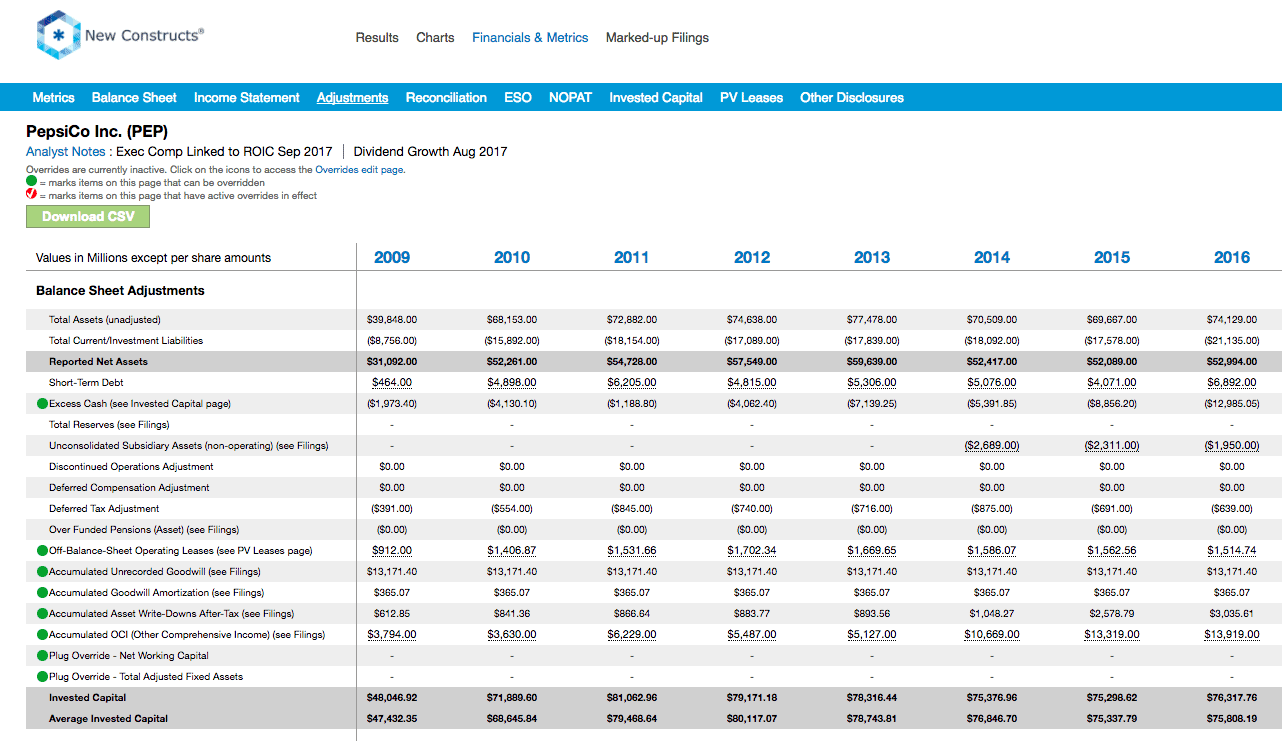This screenshot has width=1282, height=741.
Task: Click the 2010 column header
Action: (512, 257)
